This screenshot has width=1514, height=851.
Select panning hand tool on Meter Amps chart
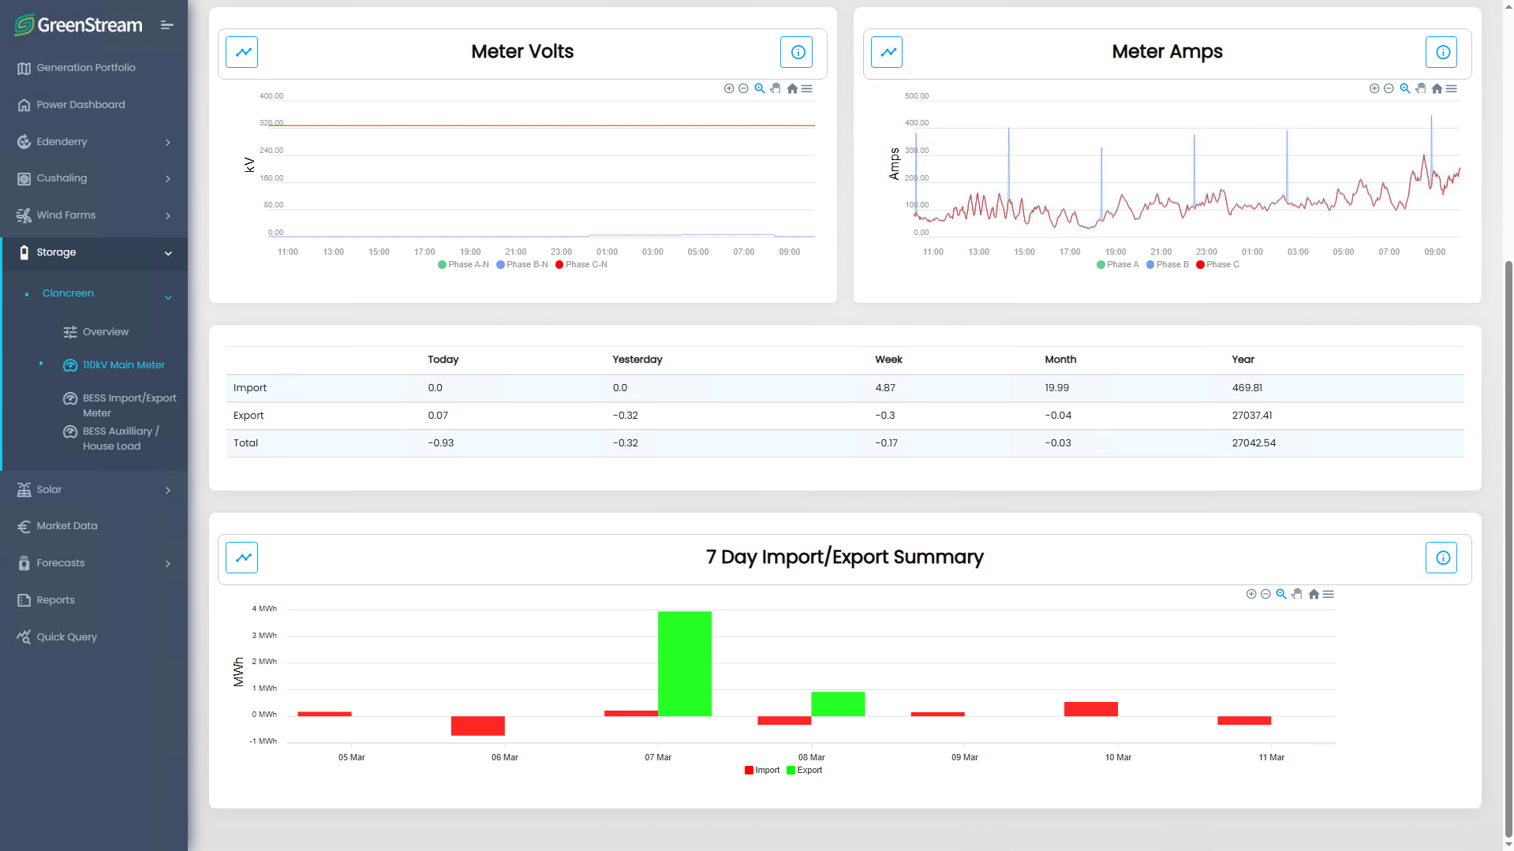(1421, 88)
